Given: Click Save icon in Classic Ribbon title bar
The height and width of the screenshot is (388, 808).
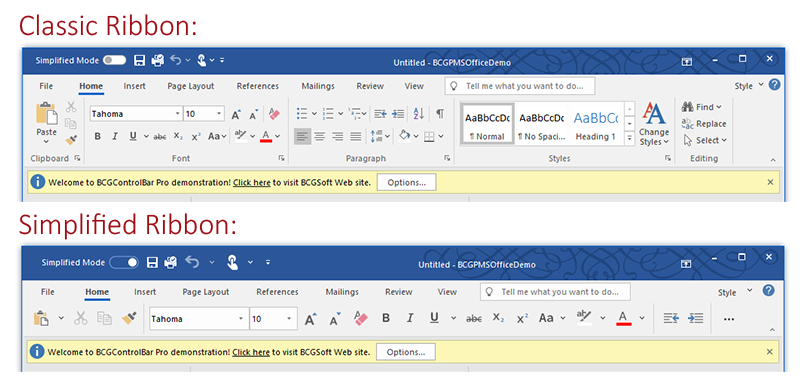Looking at the screenshot, I should [x=139, y=60].
